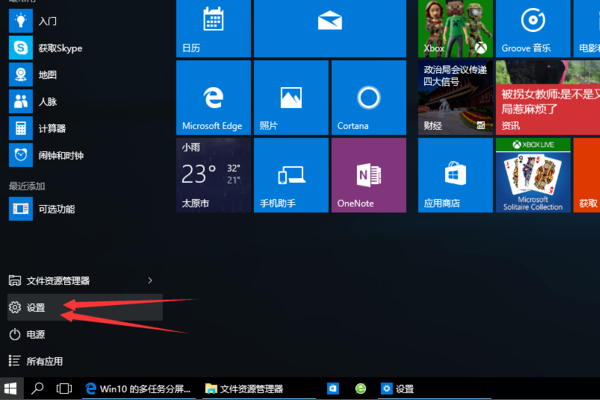Screen dimensions: 600x400
Task: Open the weather tile for 太原市
Action: point(214,175)
